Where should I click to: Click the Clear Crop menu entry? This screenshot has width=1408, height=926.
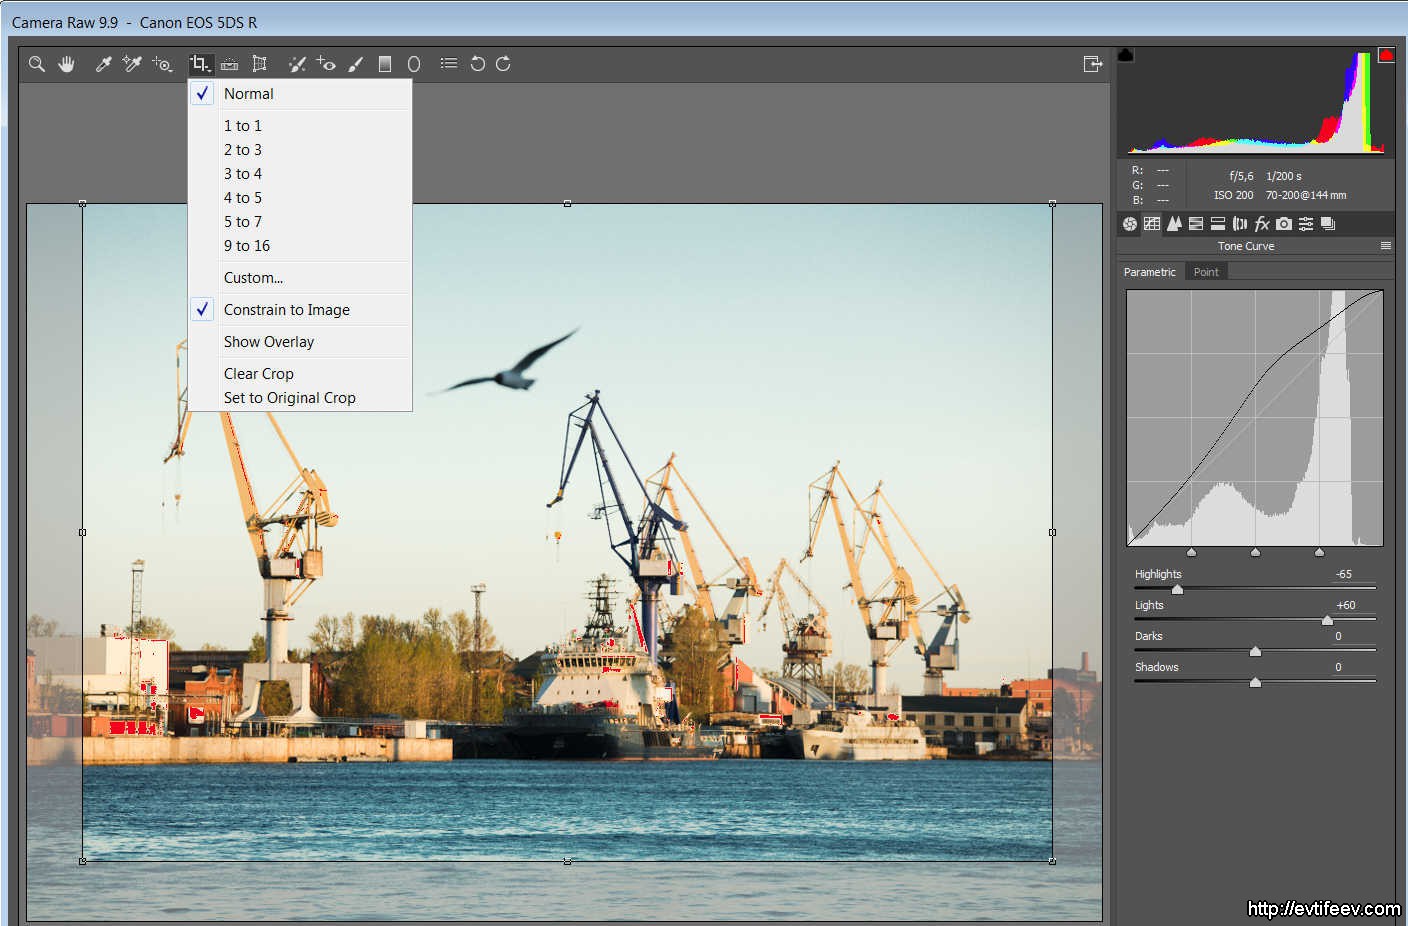click(x=259, y=374)
